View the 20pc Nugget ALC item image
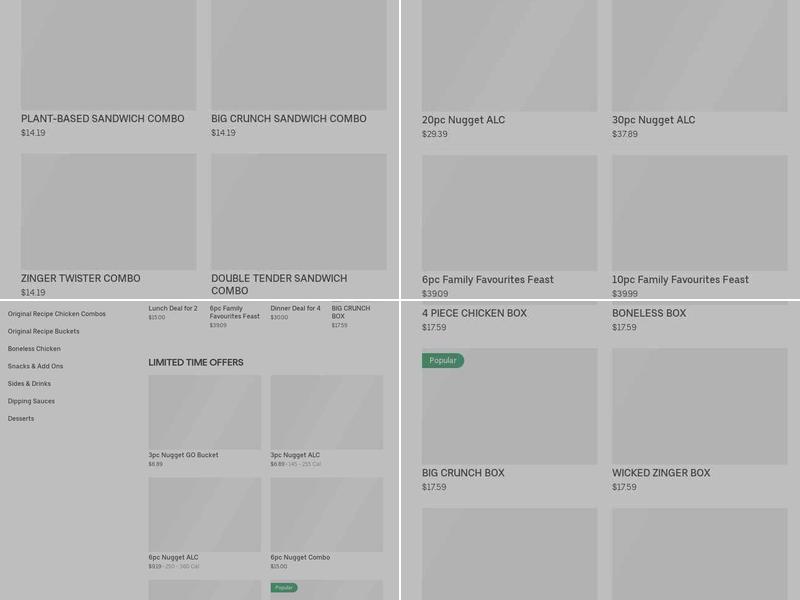Image resolution: width=800 pixels, height=600 pixels. [x=509, y=55]
